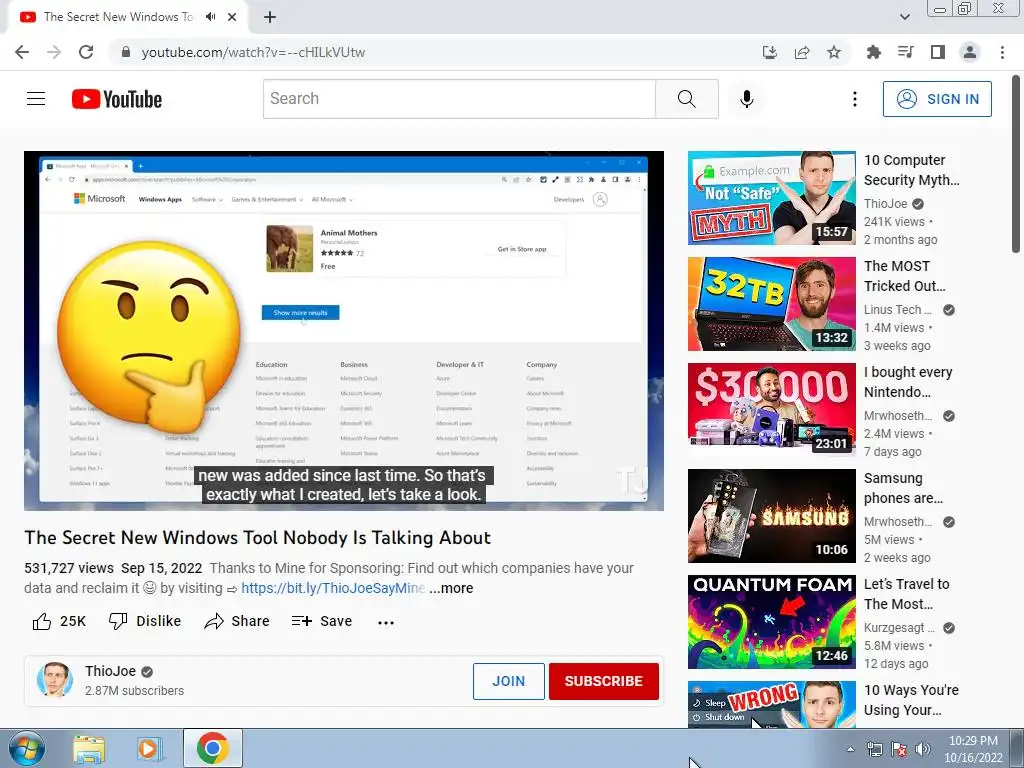
Task: Click 'Samsung phones are...' video title
Action: [x=903, y=488]
